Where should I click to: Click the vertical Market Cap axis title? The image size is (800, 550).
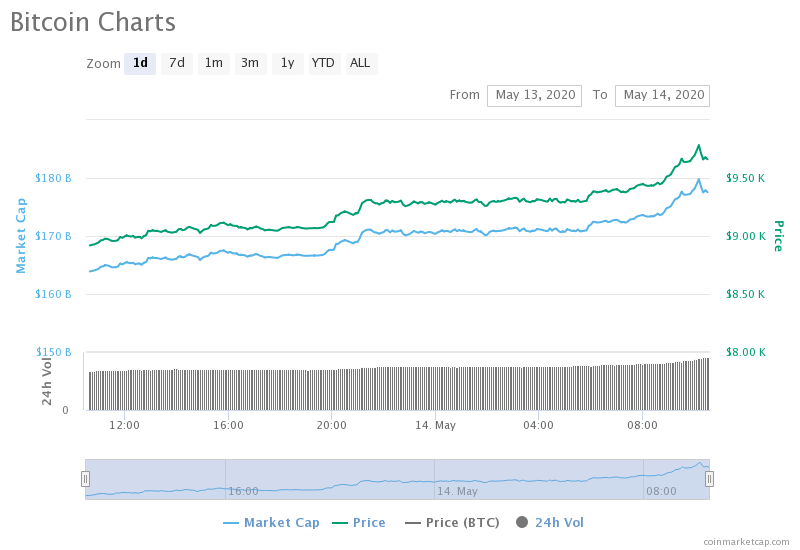(21, 236)
